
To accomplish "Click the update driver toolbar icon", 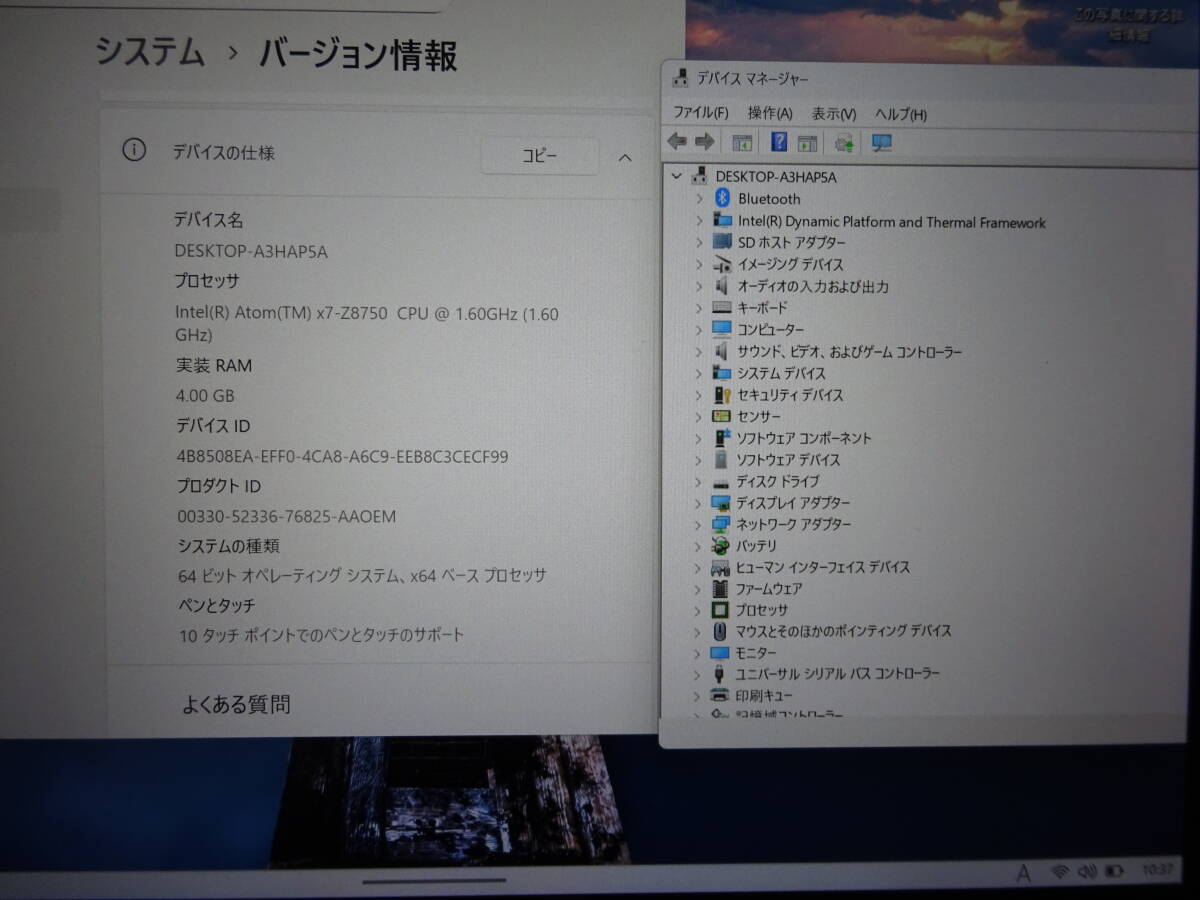I will [844, 143].
